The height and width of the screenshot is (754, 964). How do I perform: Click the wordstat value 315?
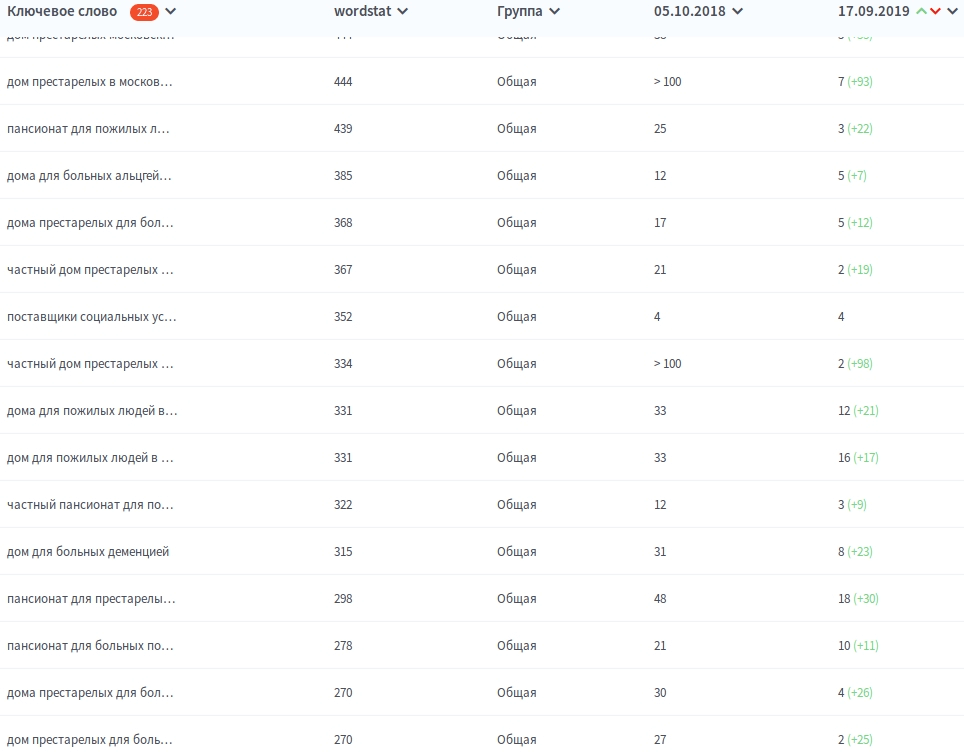pos(343,552)
